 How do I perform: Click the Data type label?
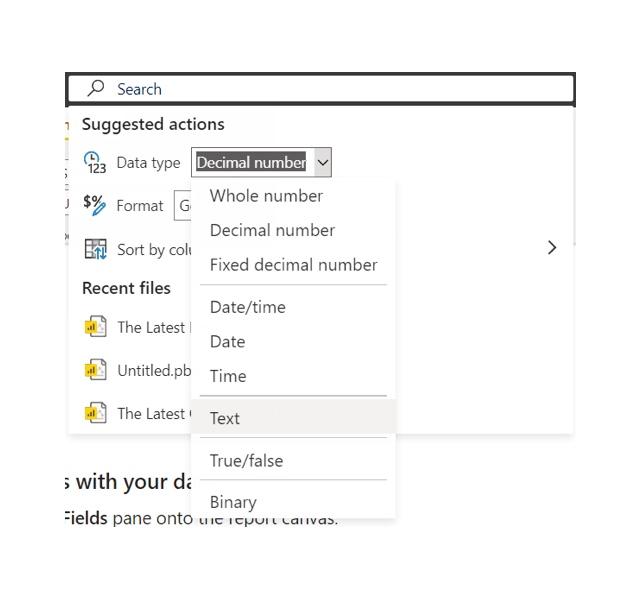click(148, 163)
